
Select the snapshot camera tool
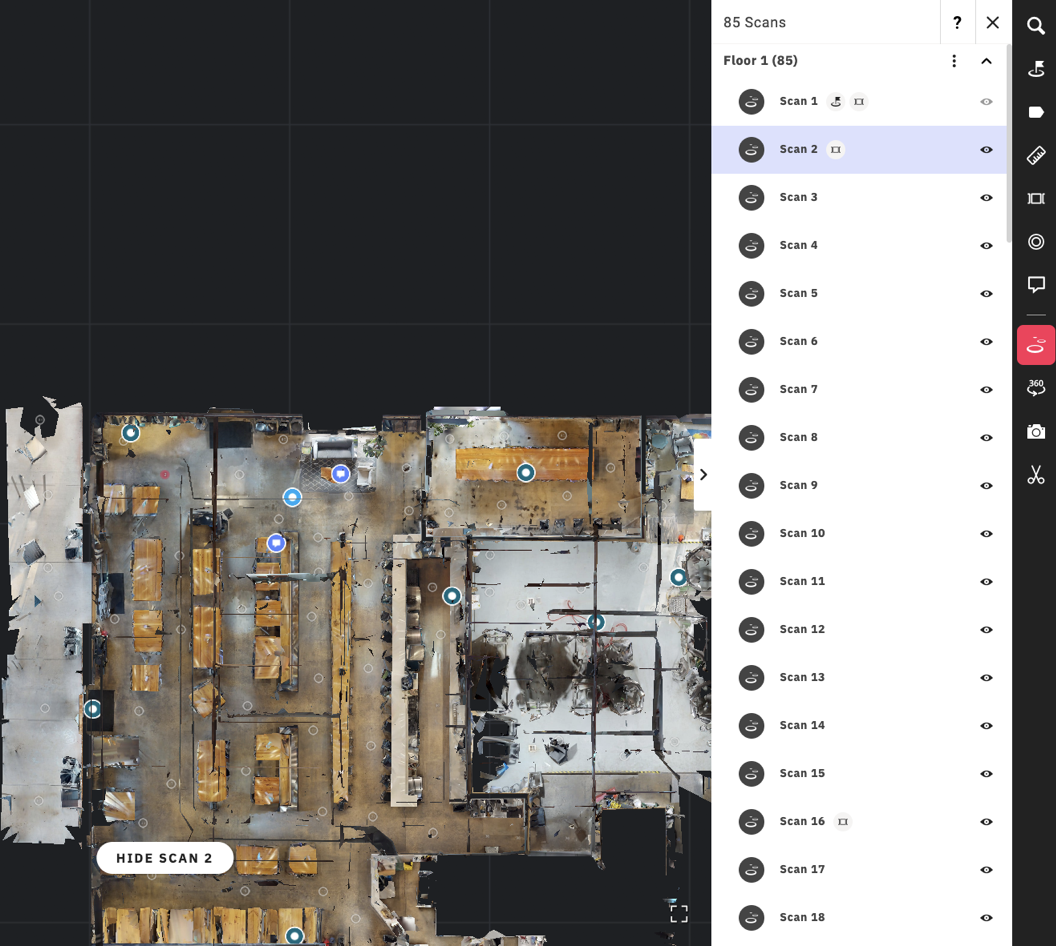(1036, 432)
